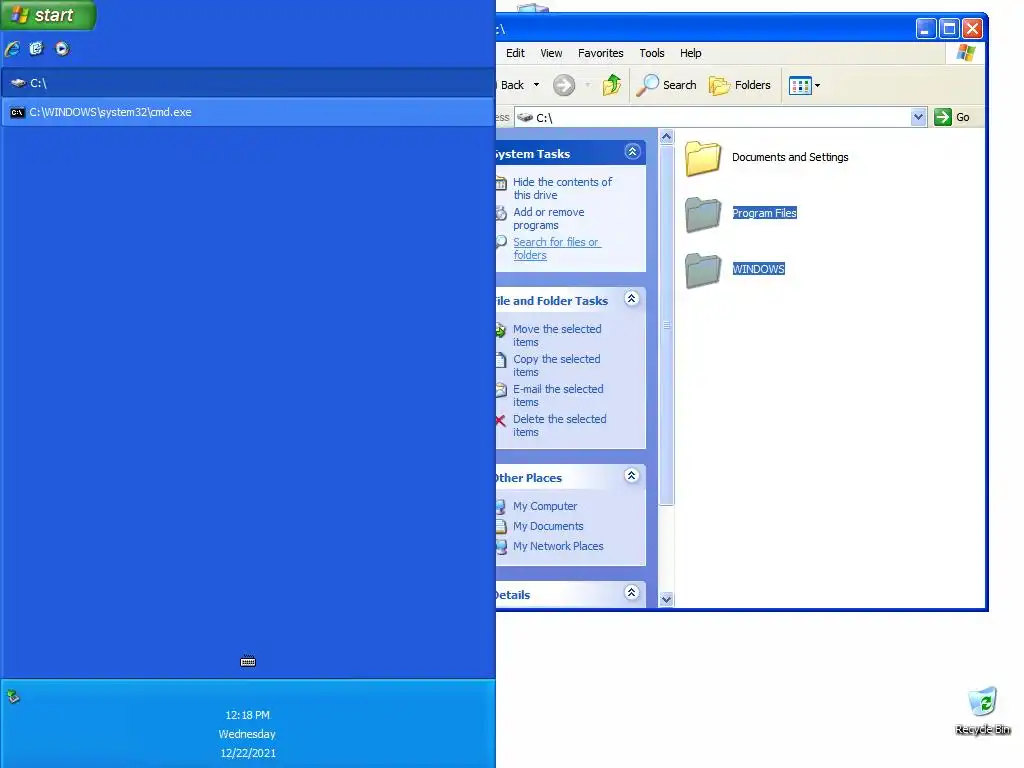Switch to the C:\ taskbar window button
Screen dimensions: 1024x768
[x=248, y=83]
